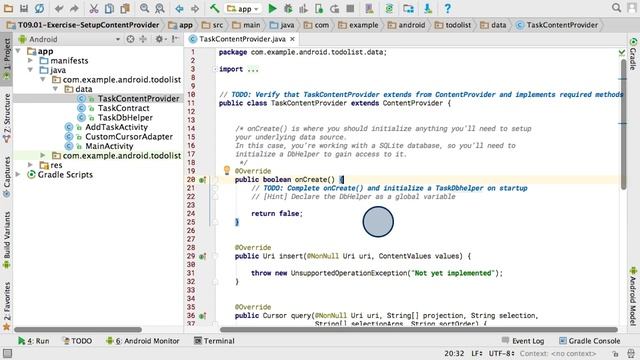
Task: Open the app run configuration dropdown
Action: pos(243,9)
